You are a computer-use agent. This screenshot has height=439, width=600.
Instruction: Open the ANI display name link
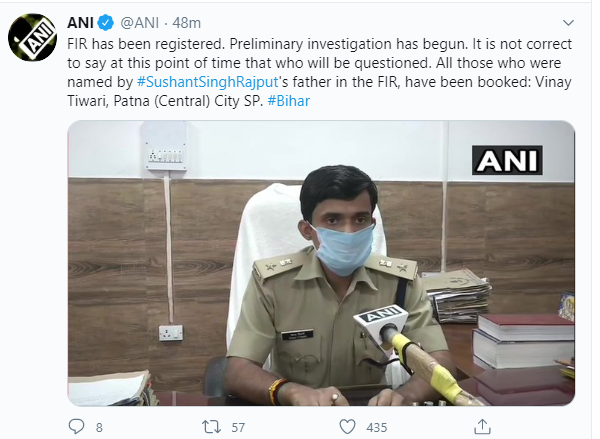pyautogui.click(x=80, y=23)
